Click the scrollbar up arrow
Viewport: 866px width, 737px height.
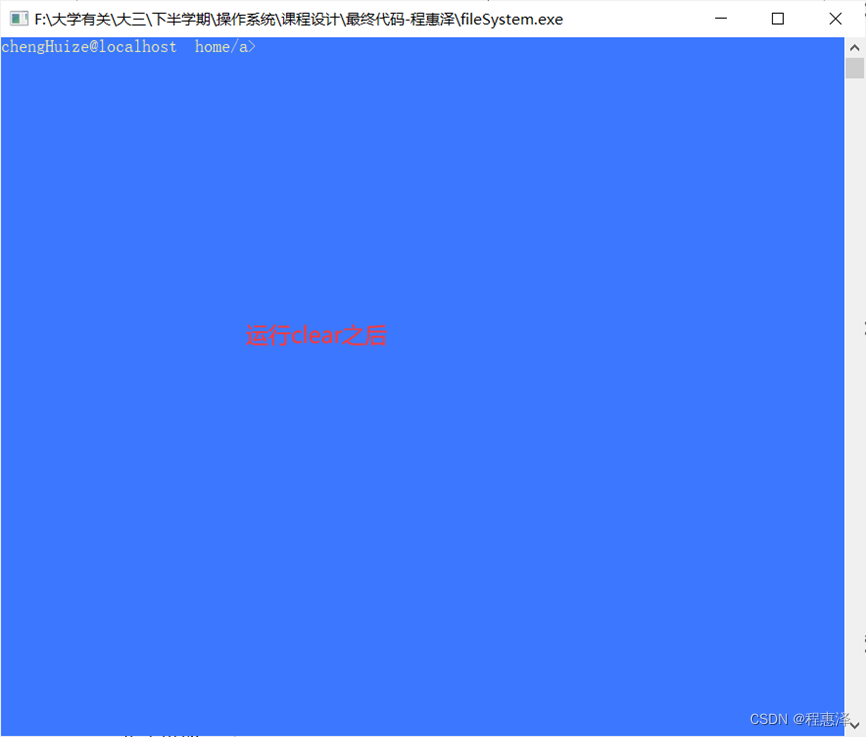point(854,48)
